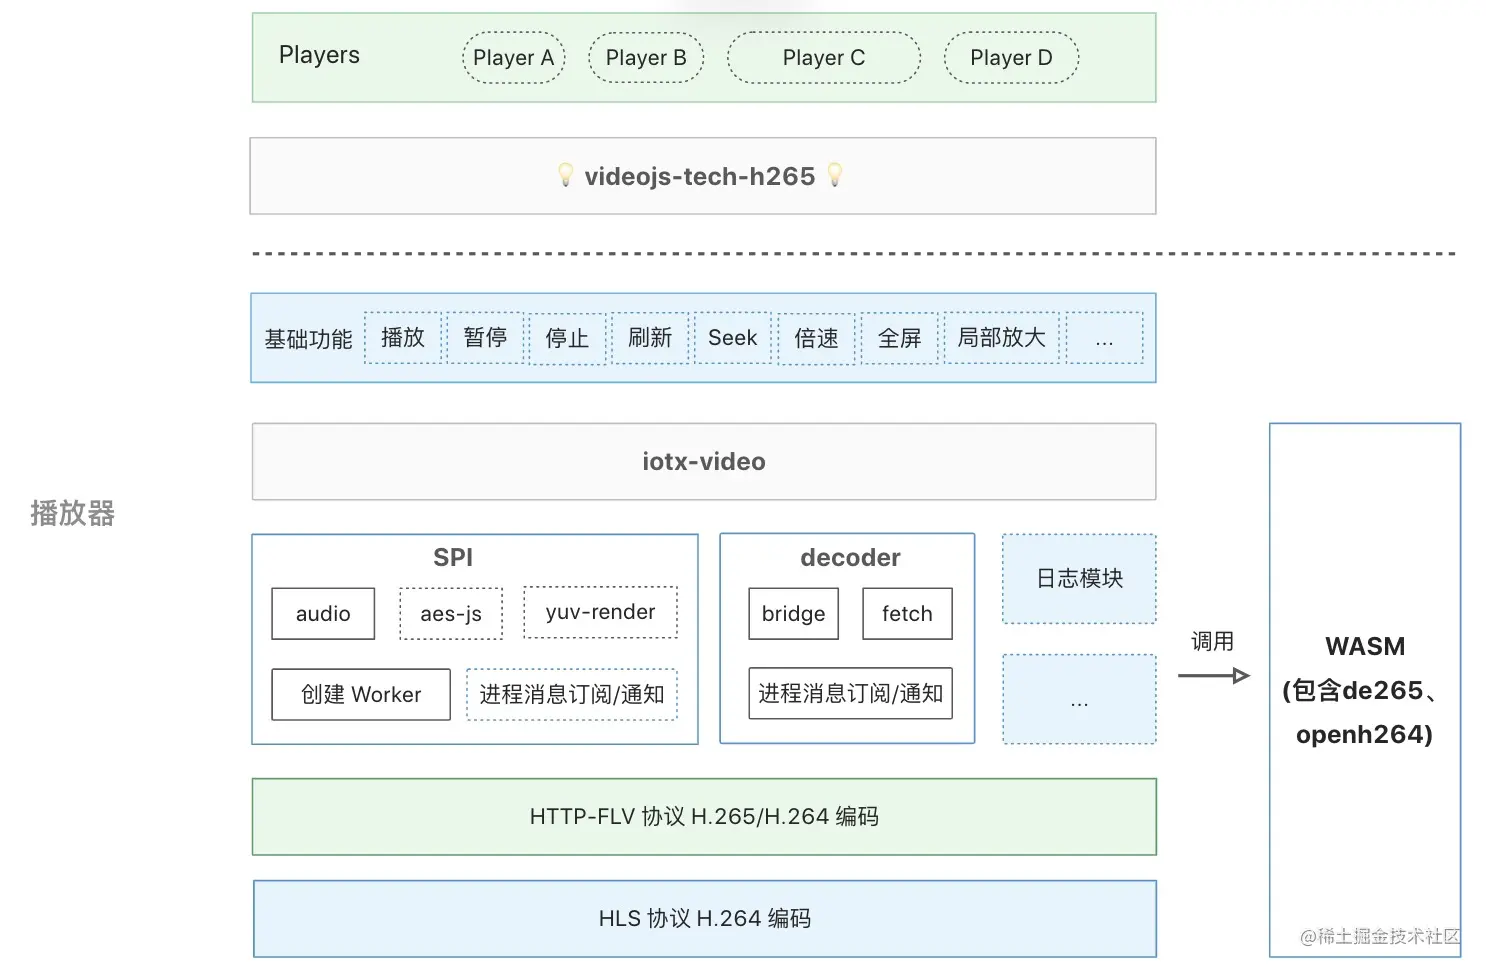Select the Seek function box
1486x972 pixels.
[733, 338]
